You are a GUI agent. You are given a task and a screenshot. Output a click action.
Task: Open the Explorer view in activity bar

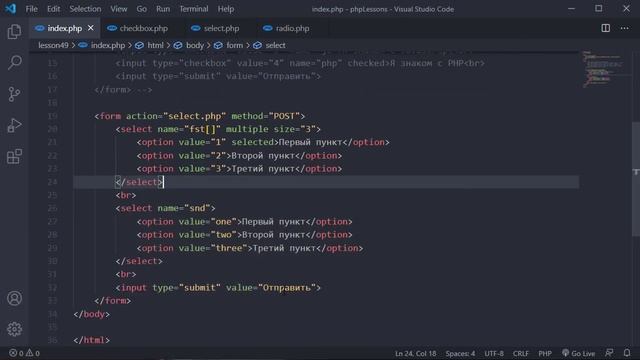14,32
